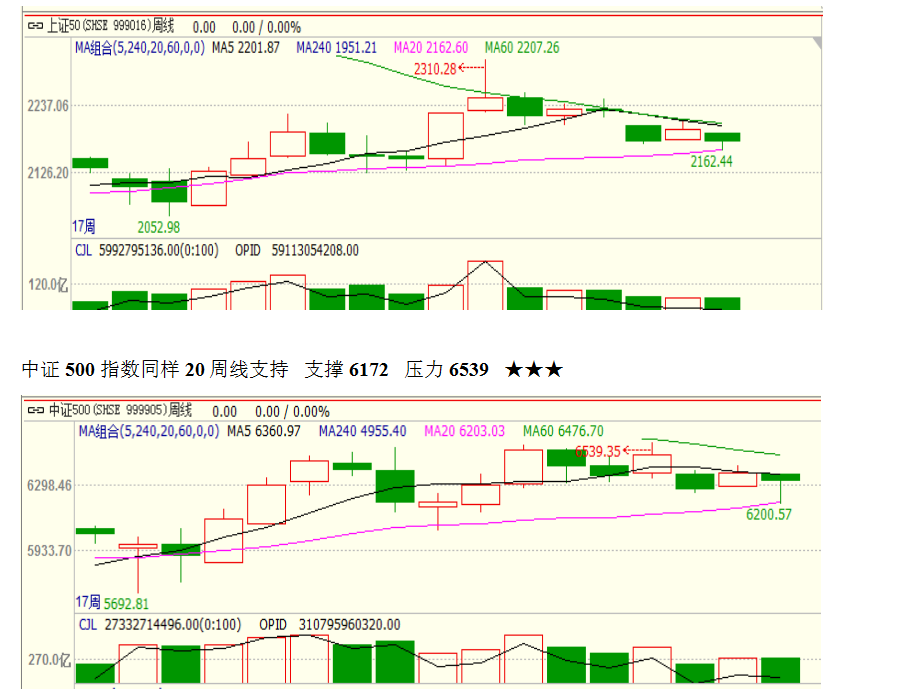905x698 pixels.
Task: Click the link icon beside 中证500 title
Action: [x=35, y=410]
